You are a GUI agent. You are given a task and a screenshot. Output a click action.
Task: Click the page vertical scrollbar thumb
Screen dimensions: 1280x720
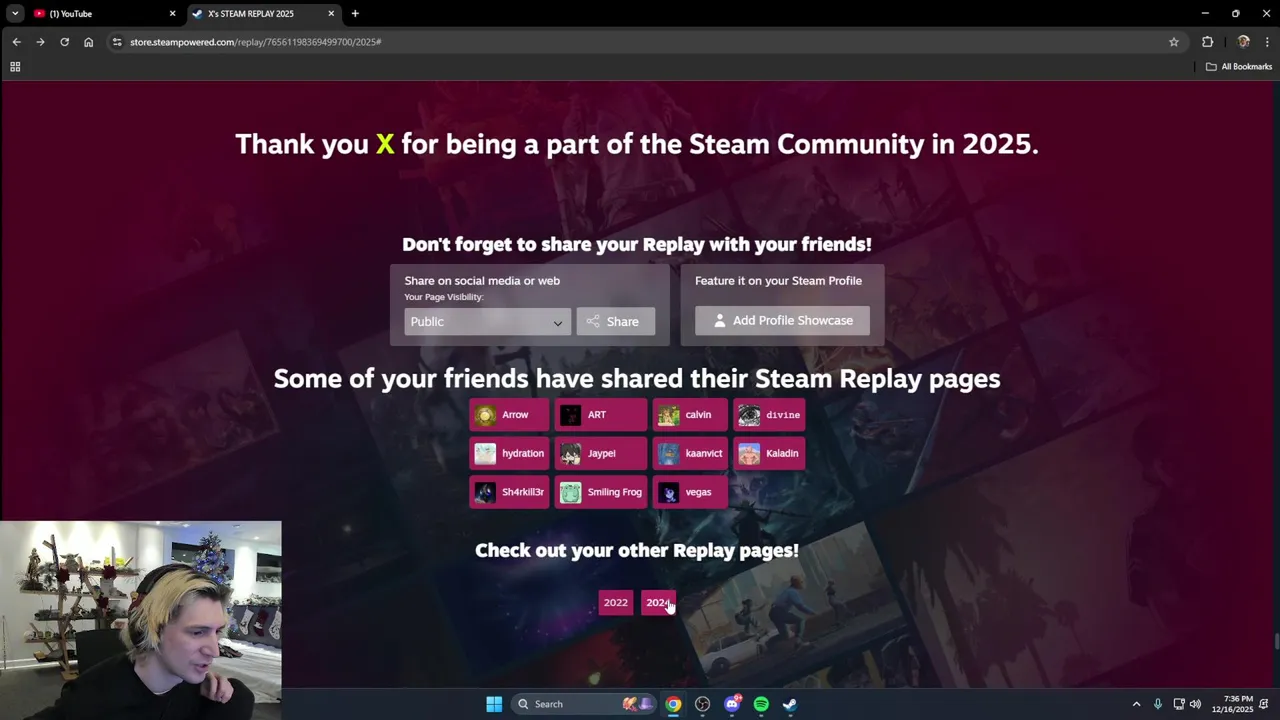(1275, 641)
